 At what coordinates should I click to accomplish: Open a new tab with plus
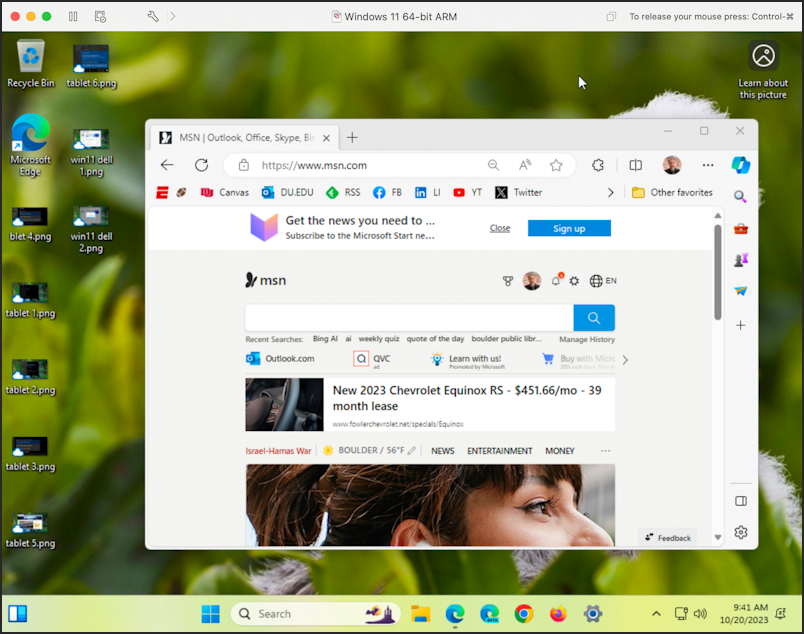click(352, 137)
